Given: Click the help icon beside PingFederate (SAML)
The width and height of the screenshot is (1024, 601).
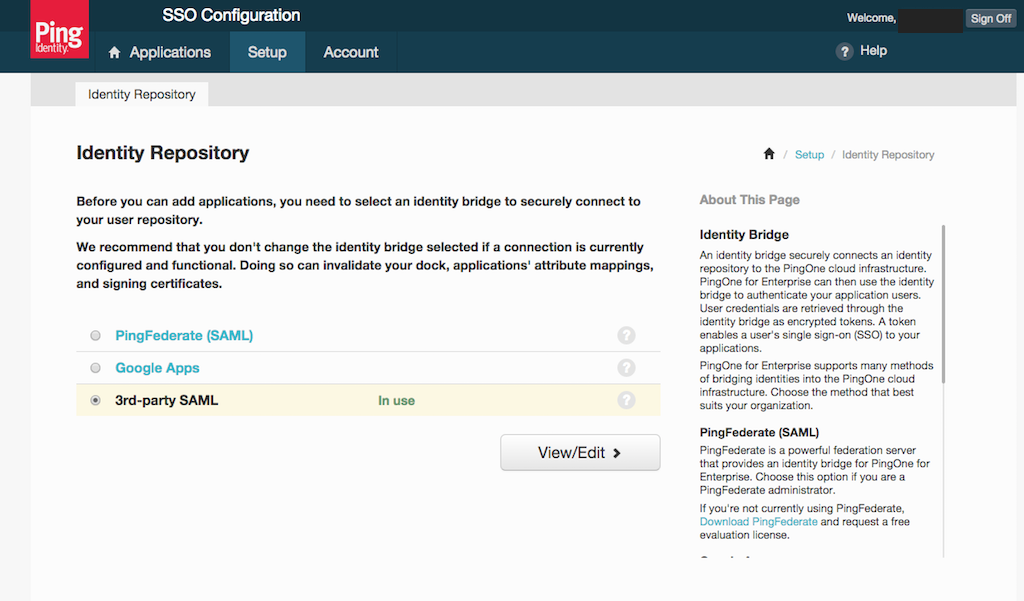Looking at the screenshot, I should [626, 335].
